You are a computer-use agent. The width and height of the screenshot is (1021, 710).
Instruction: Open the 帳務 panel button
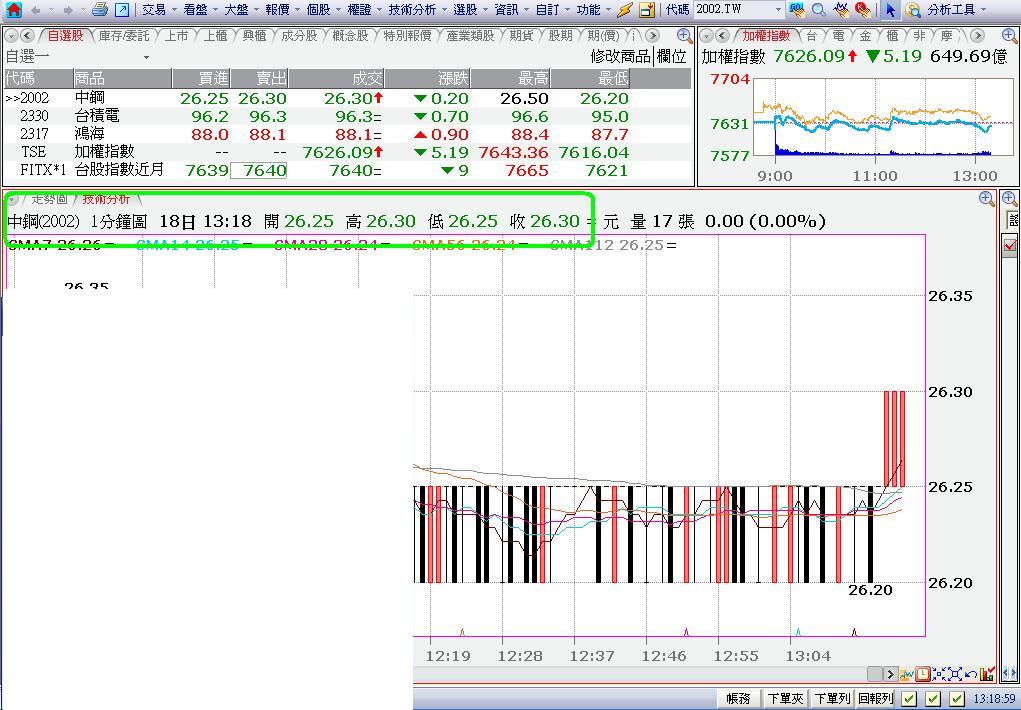[738, 699]
